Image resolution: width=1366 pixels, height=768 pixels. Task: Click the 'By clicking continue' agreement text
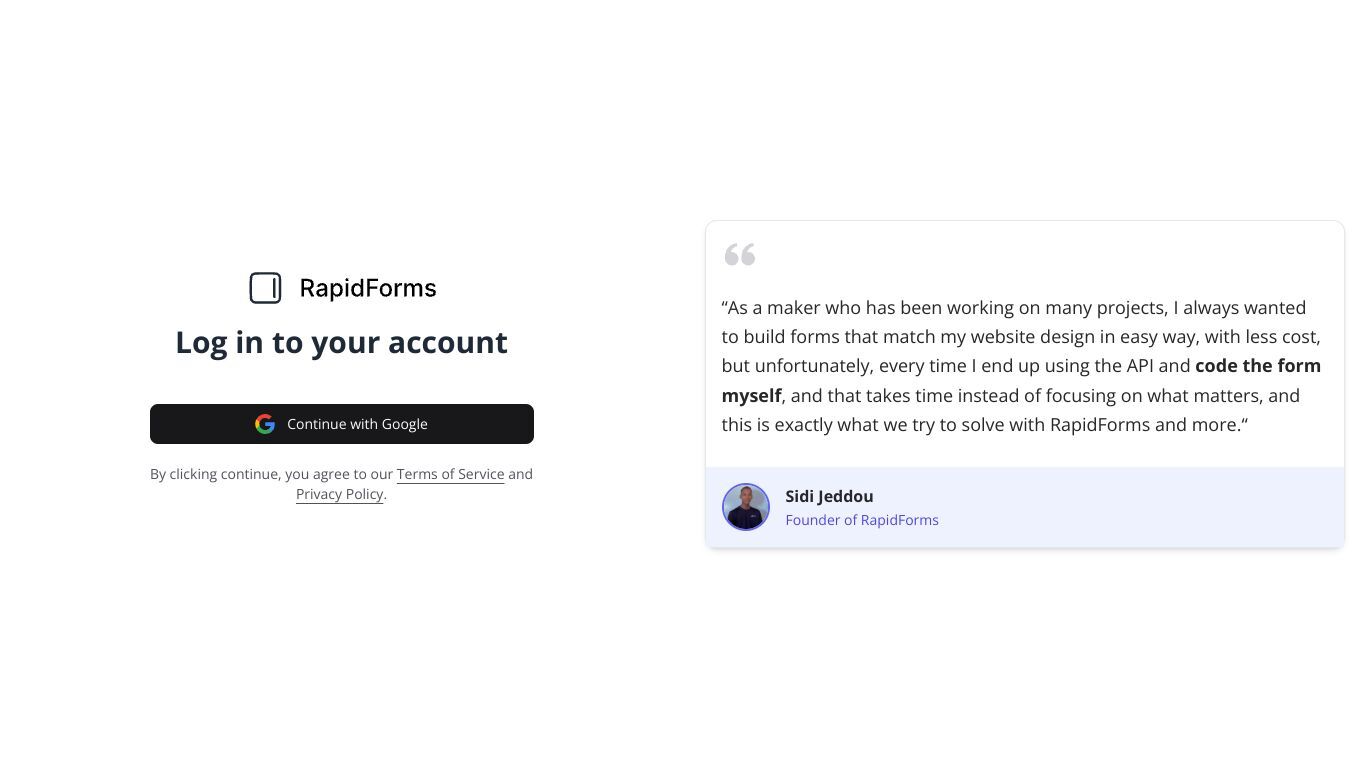click(x=342, y=484)
